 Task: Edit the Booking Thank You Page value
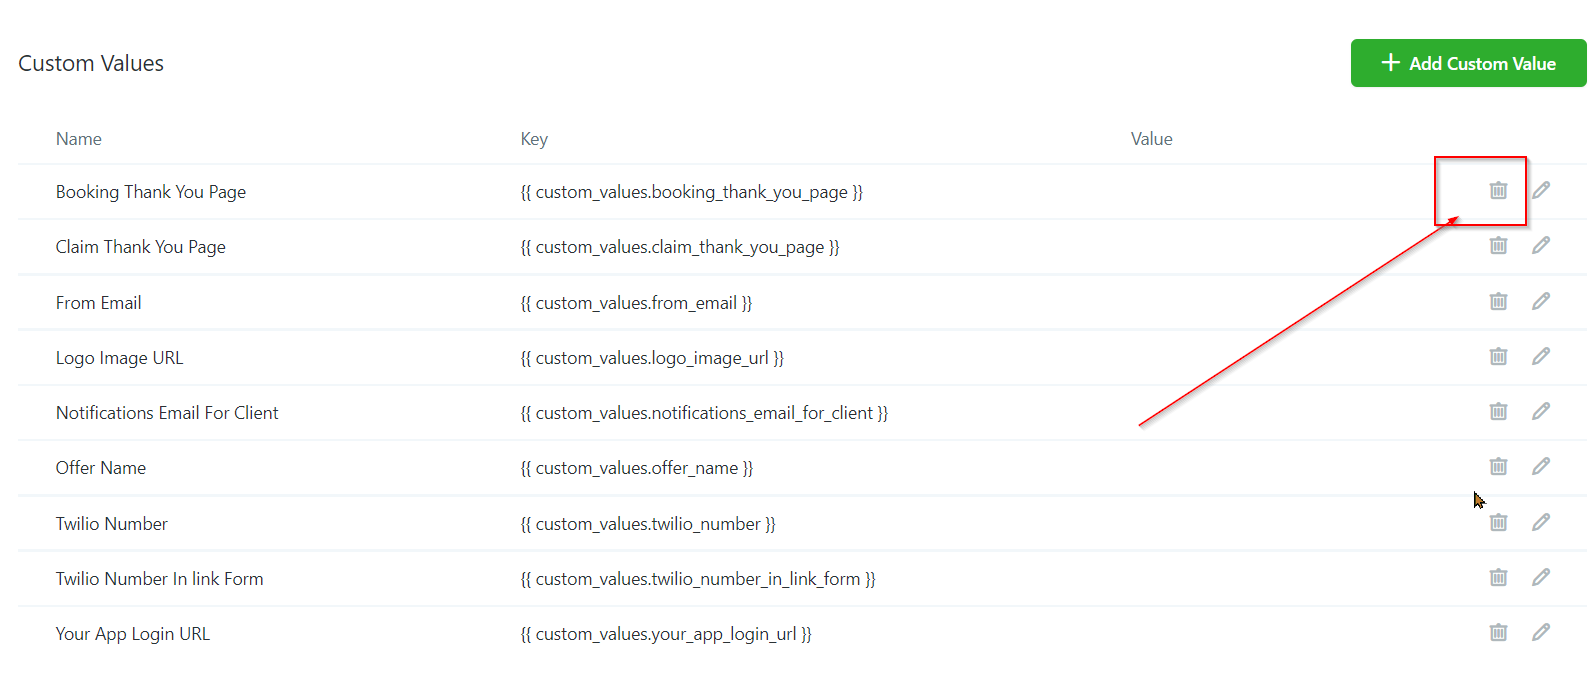point(1541,190)
